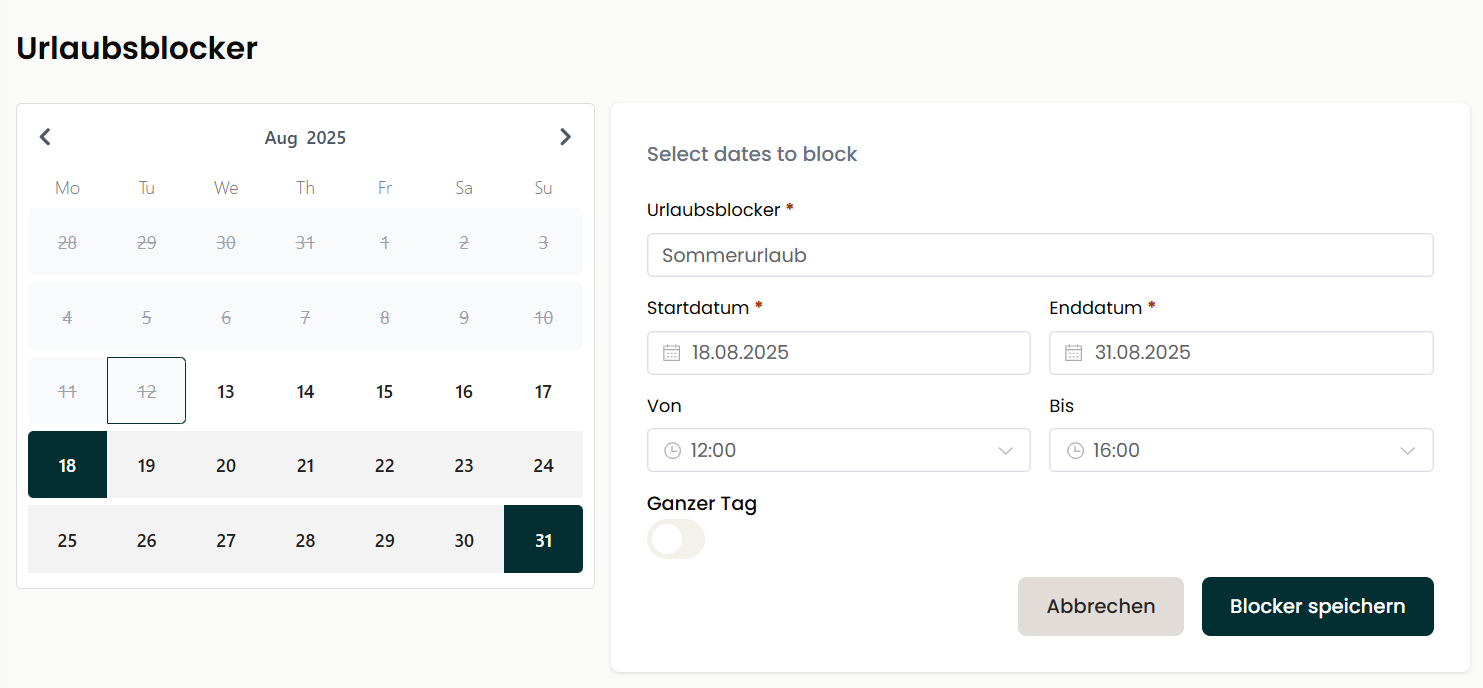This screenshot has height=688, width=1483.
Task: Select August 19 in calendar
Action: [147, 465]
